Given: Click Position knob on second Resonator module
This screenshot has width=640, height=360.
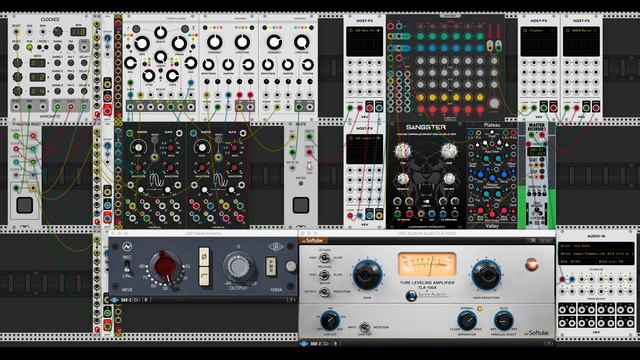Looking at the screenshot, I should click(x=307, y=64).
